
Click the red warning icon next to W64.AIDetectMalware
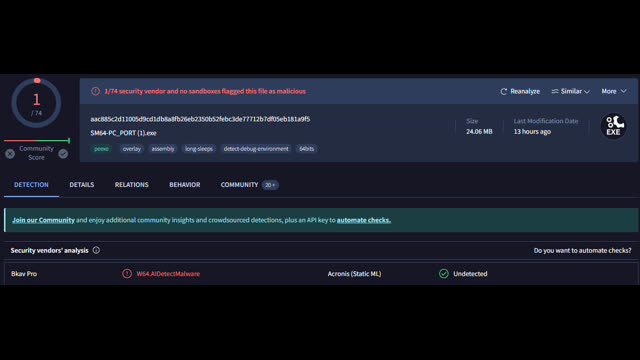(x=127, y=273)
